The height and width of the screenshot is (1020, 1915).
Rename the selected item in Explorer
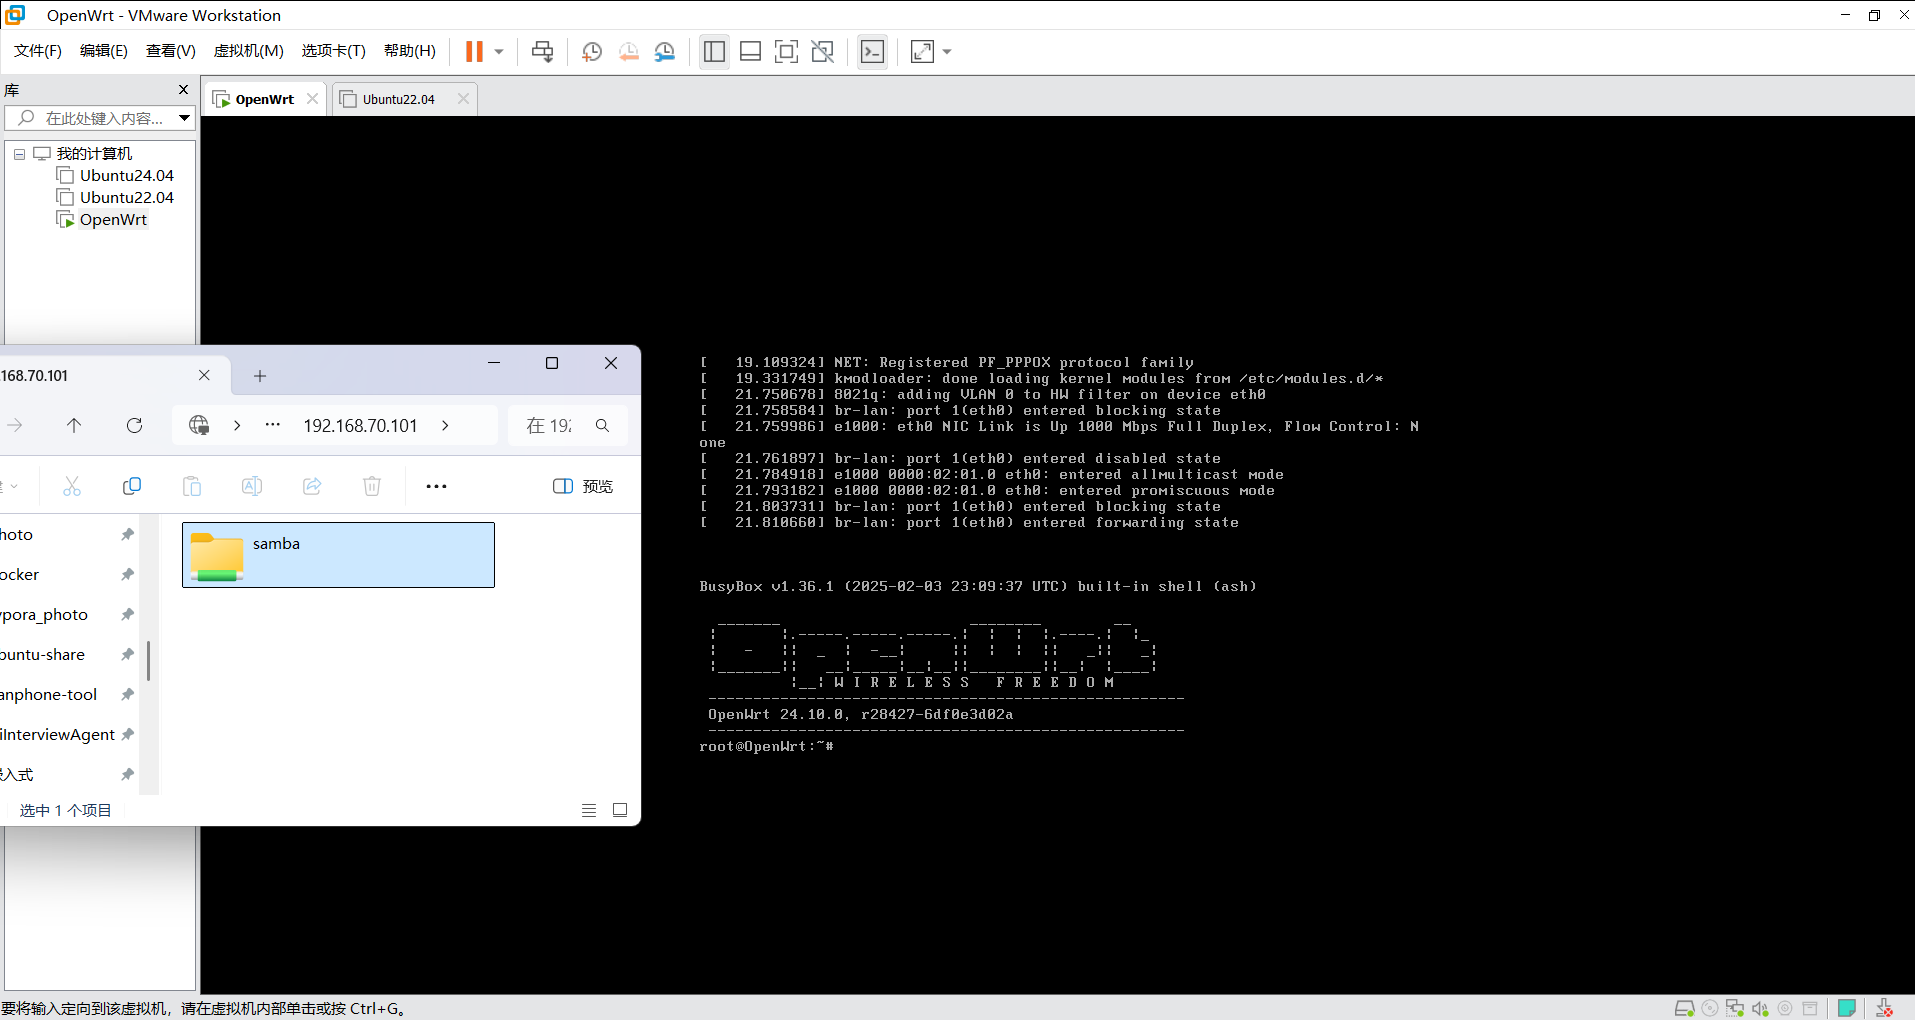252,486
